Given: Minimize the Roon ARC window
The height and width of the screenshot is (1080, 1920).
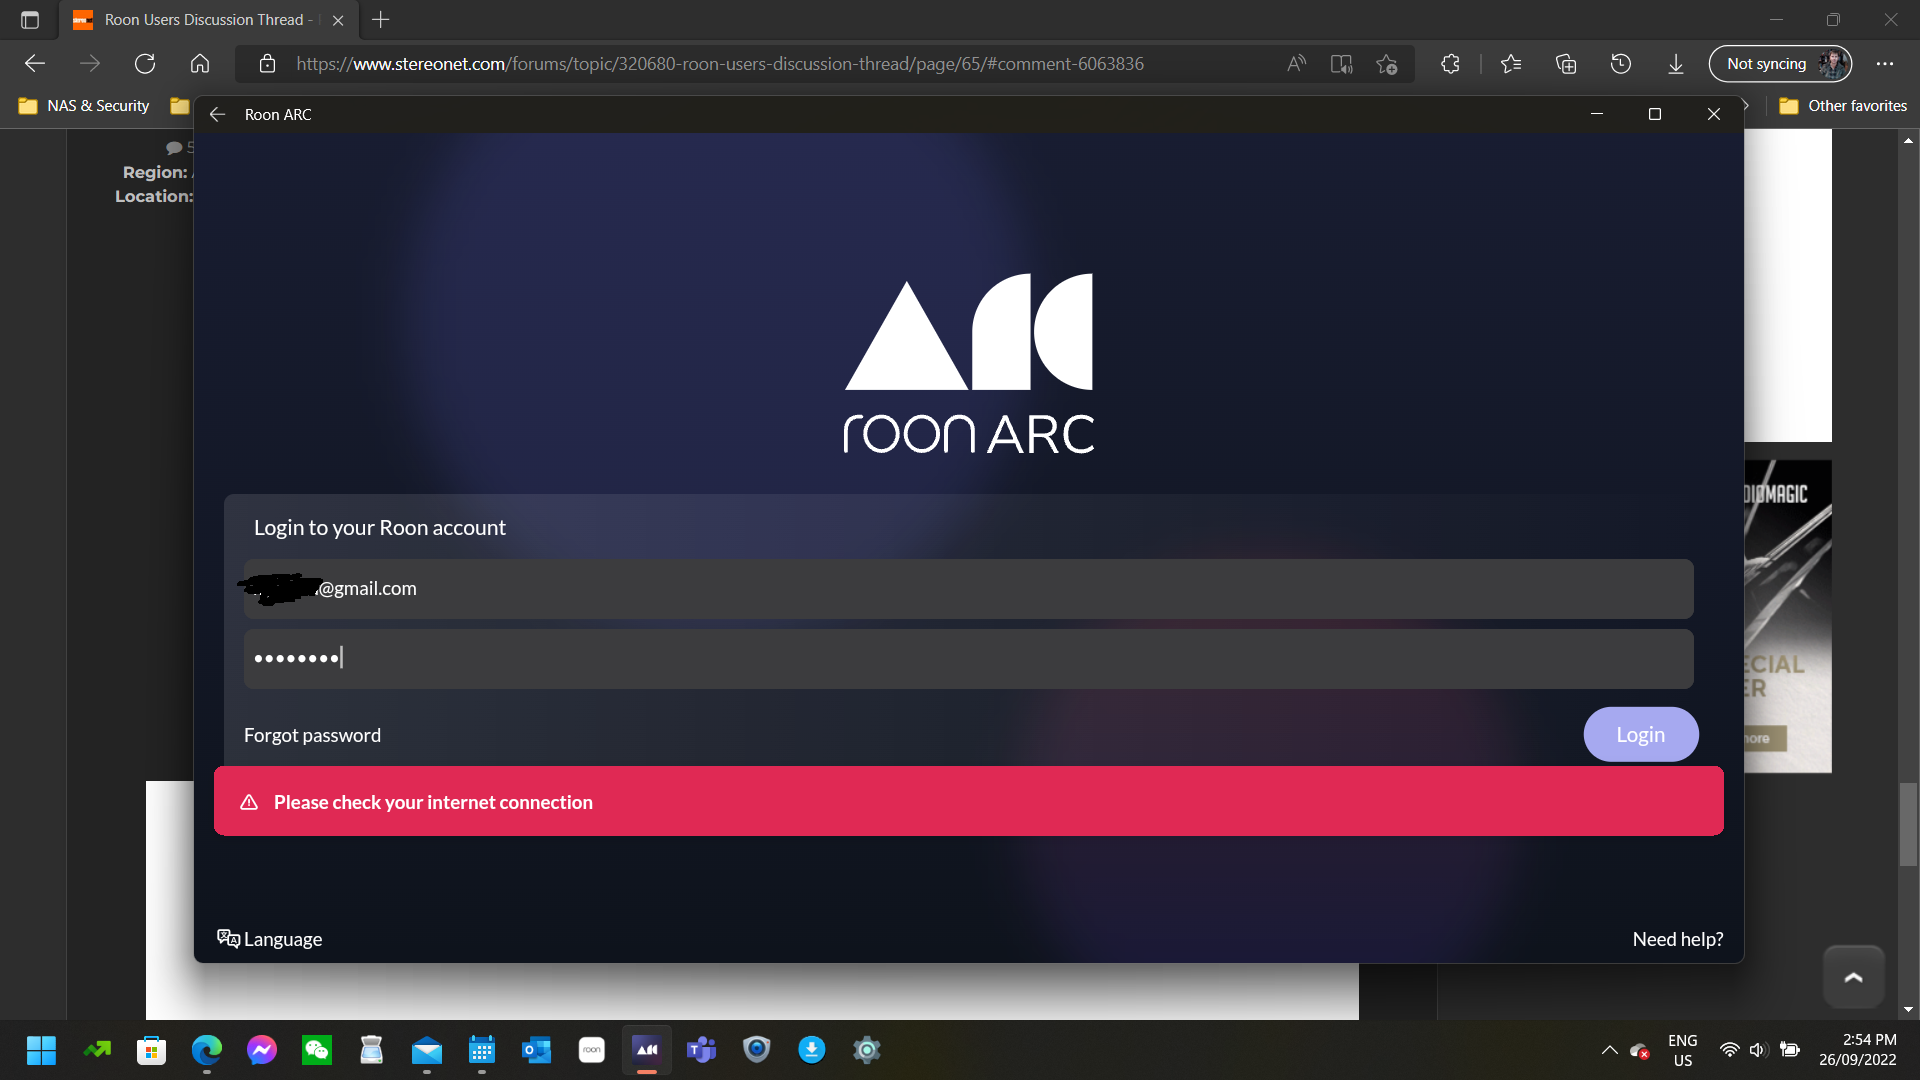Looking at the screenshot, I should 1597,114.
